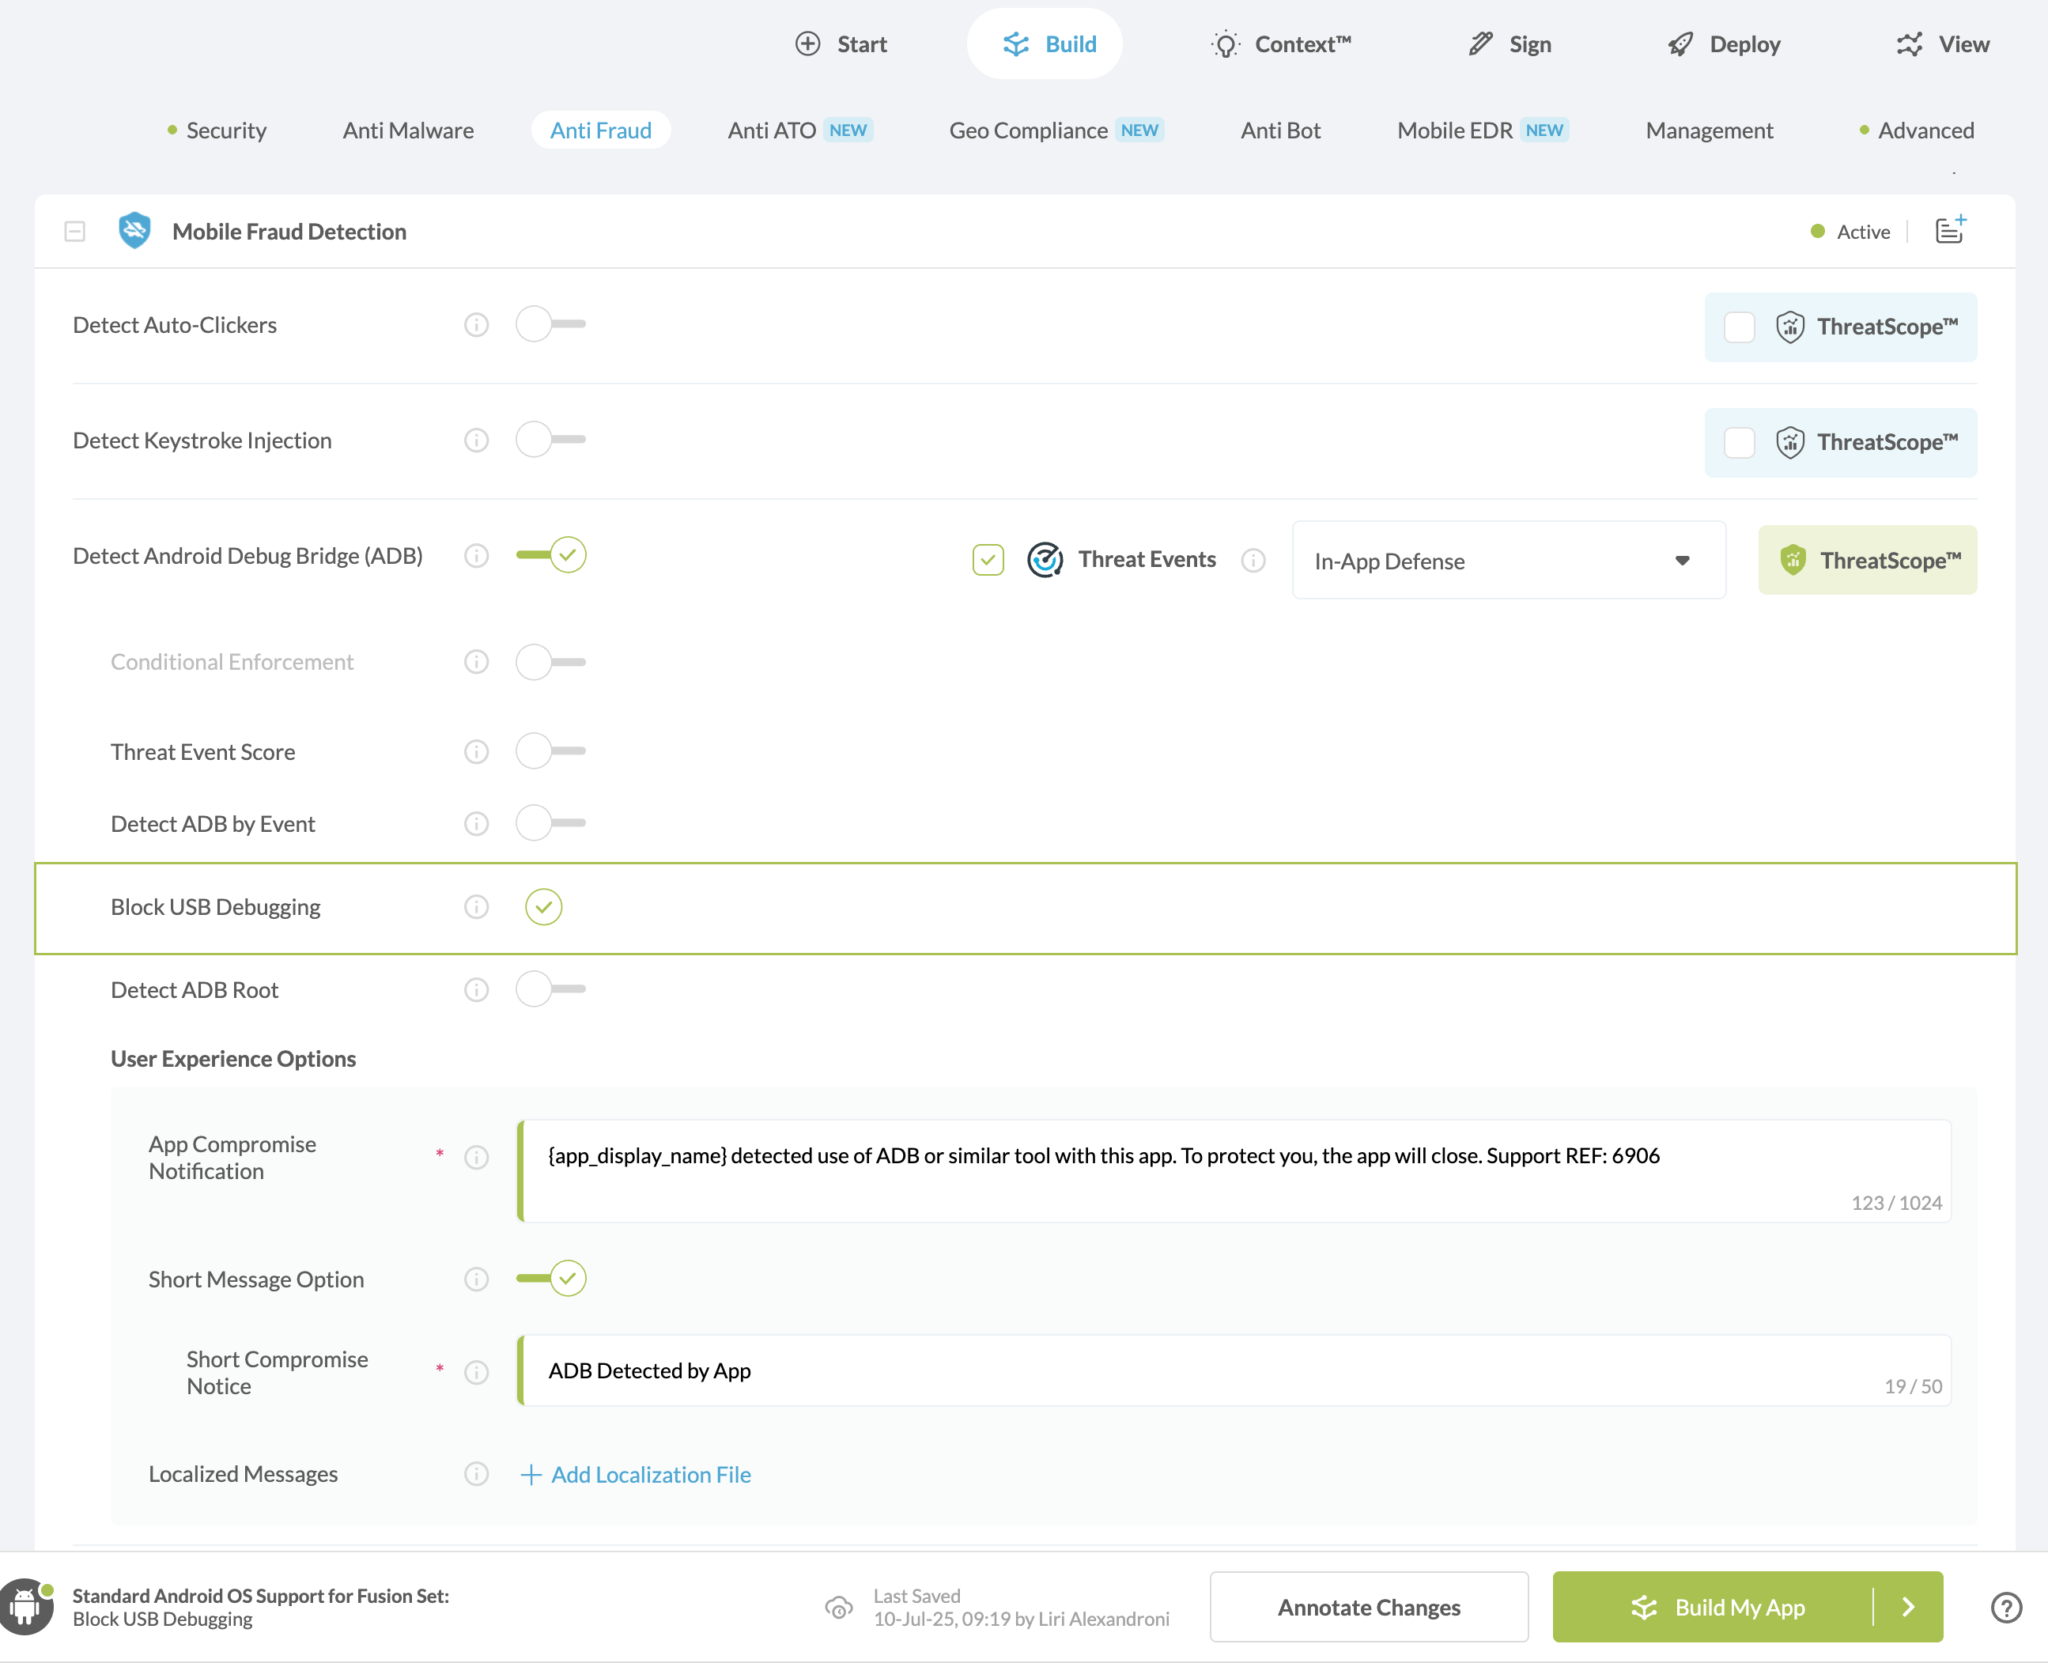Click info icon beside Block USB Debugging
Image resolution: width=2048 pixels, height=1663 pixels.
(476, 907)
